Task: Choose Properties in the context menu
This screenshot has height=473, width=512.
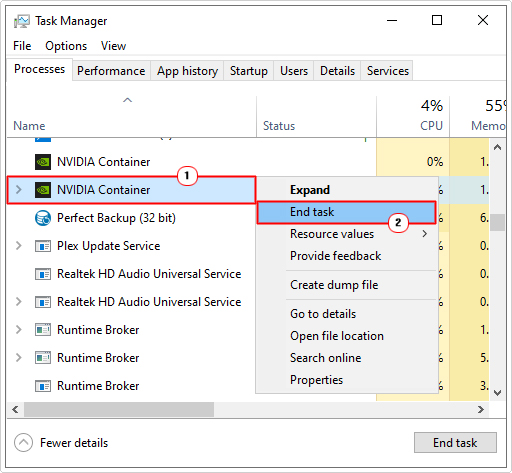Action: (347, 380)
